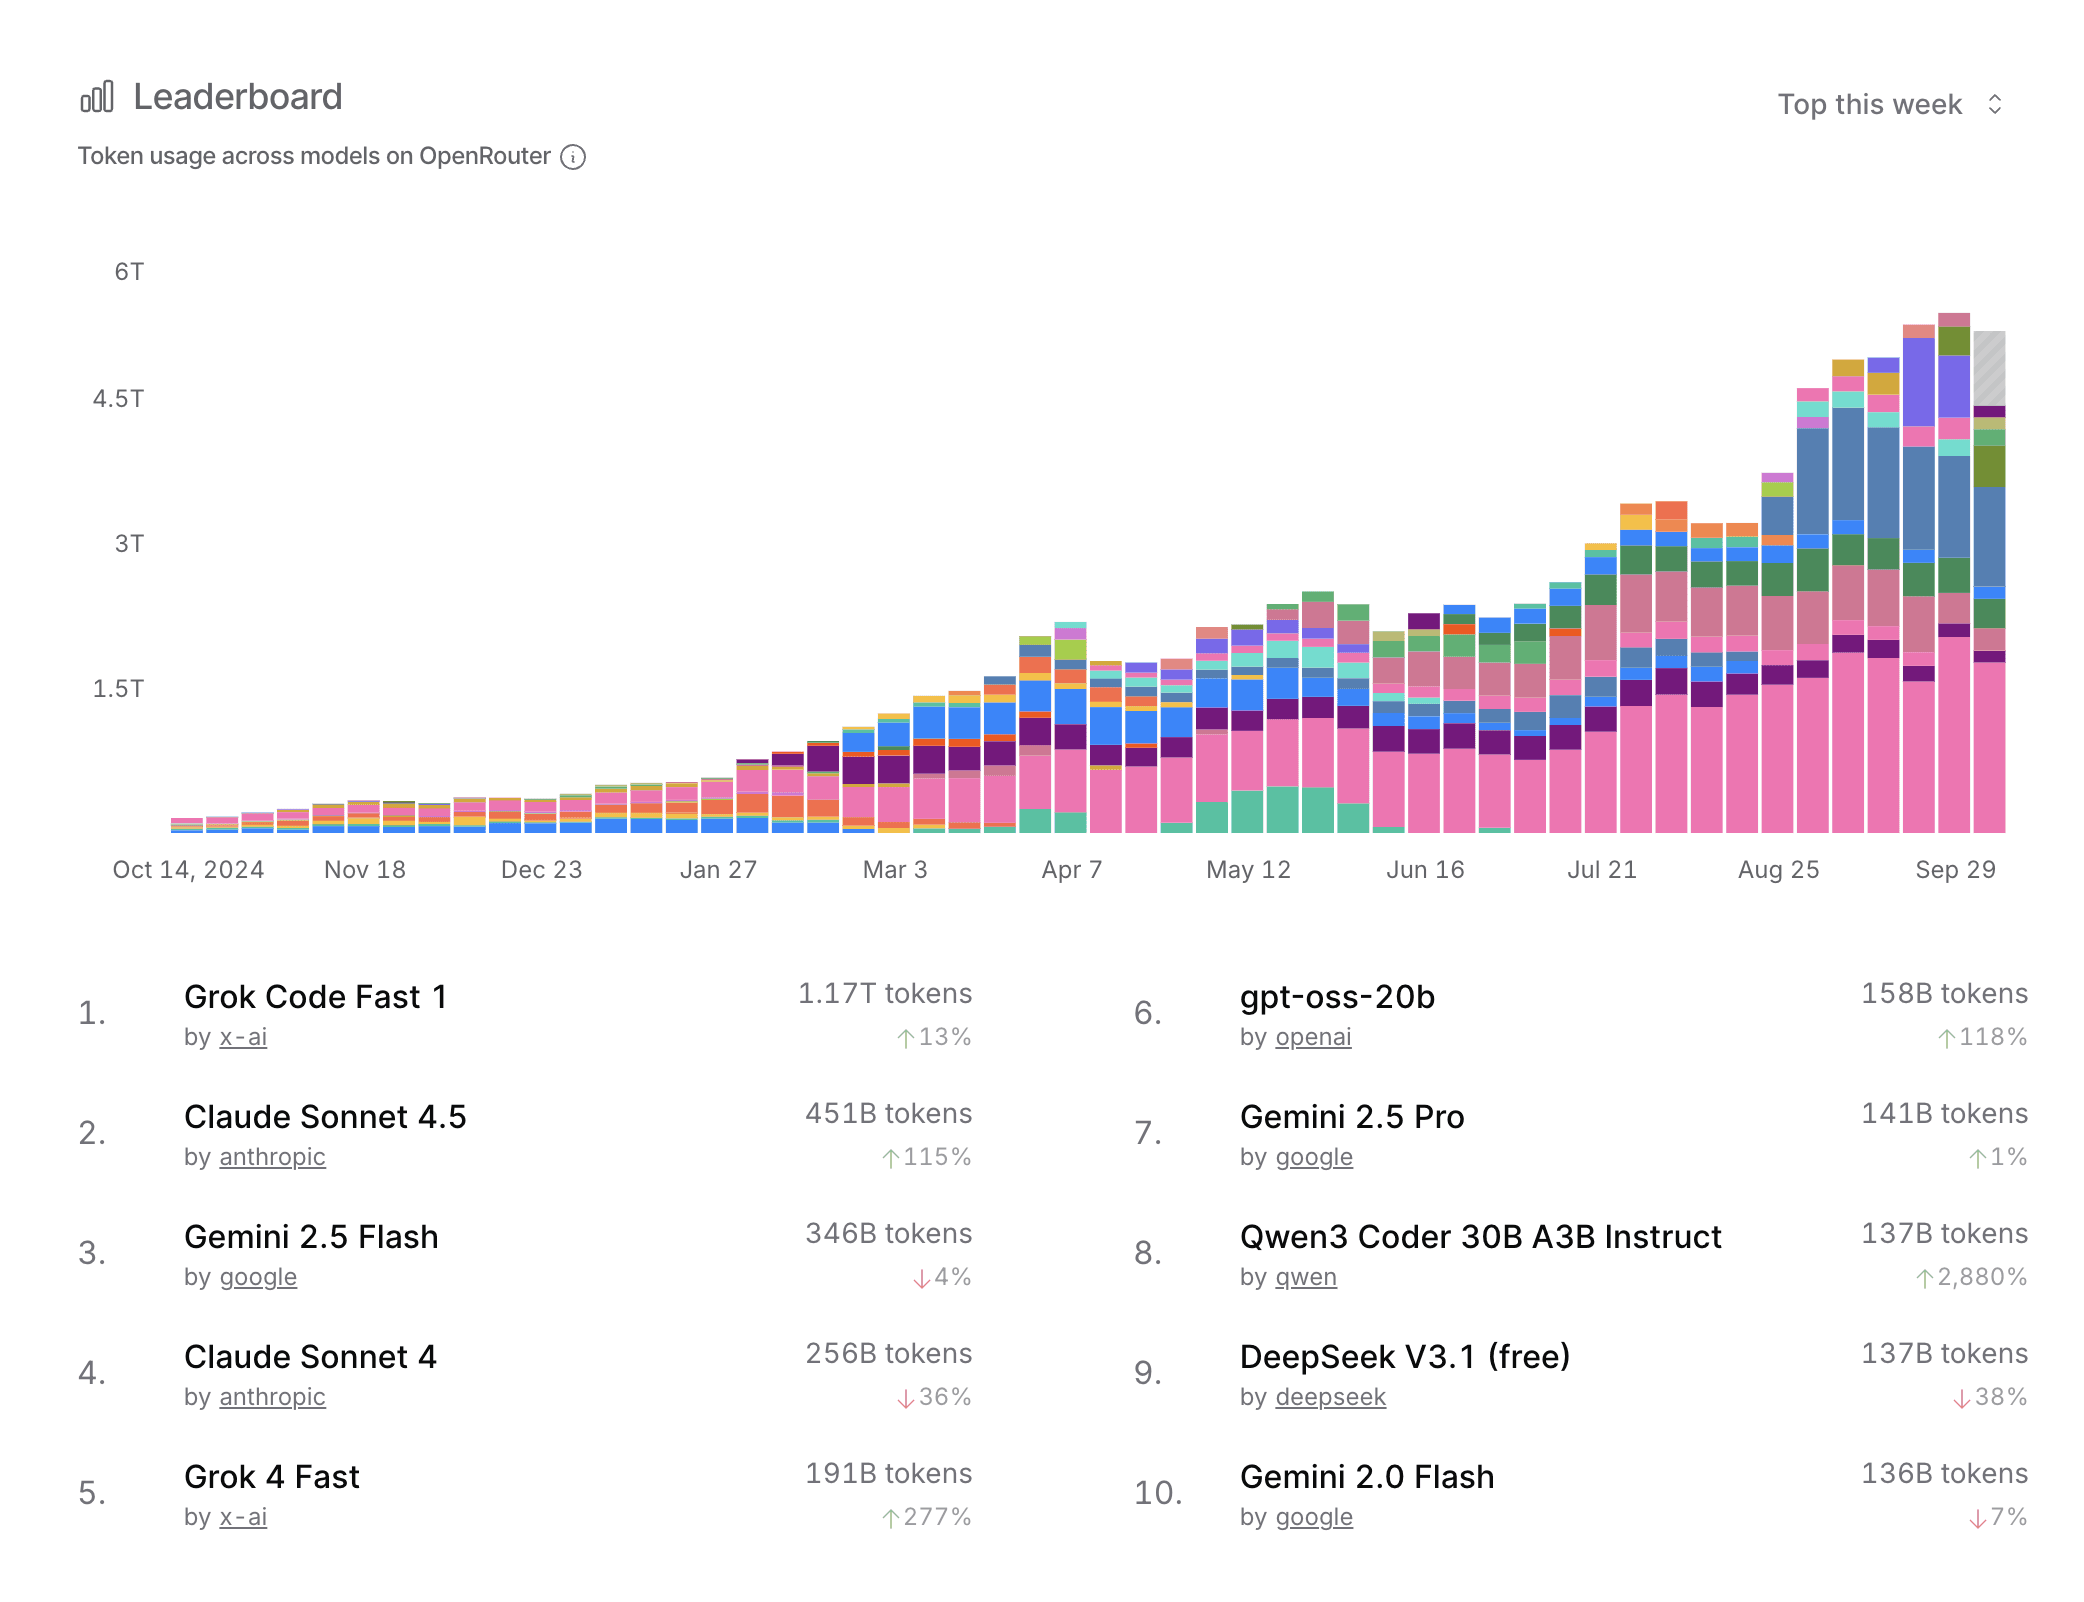Viewport: 2084px width, 1602px height.
Task: Click the Sep 29 axis date label
Action: [x=1955, y=870]
